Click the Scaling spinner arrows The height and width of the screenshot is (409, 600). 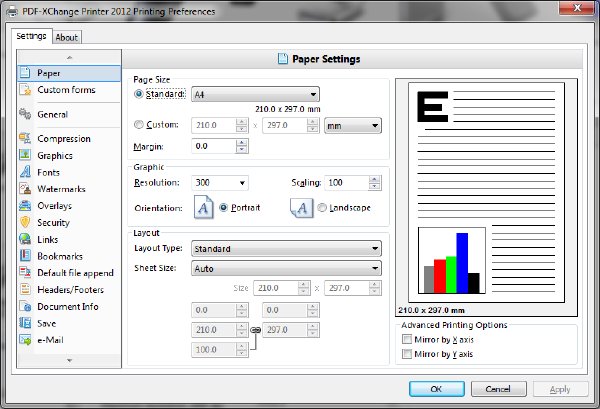click(x=375, y=183)
